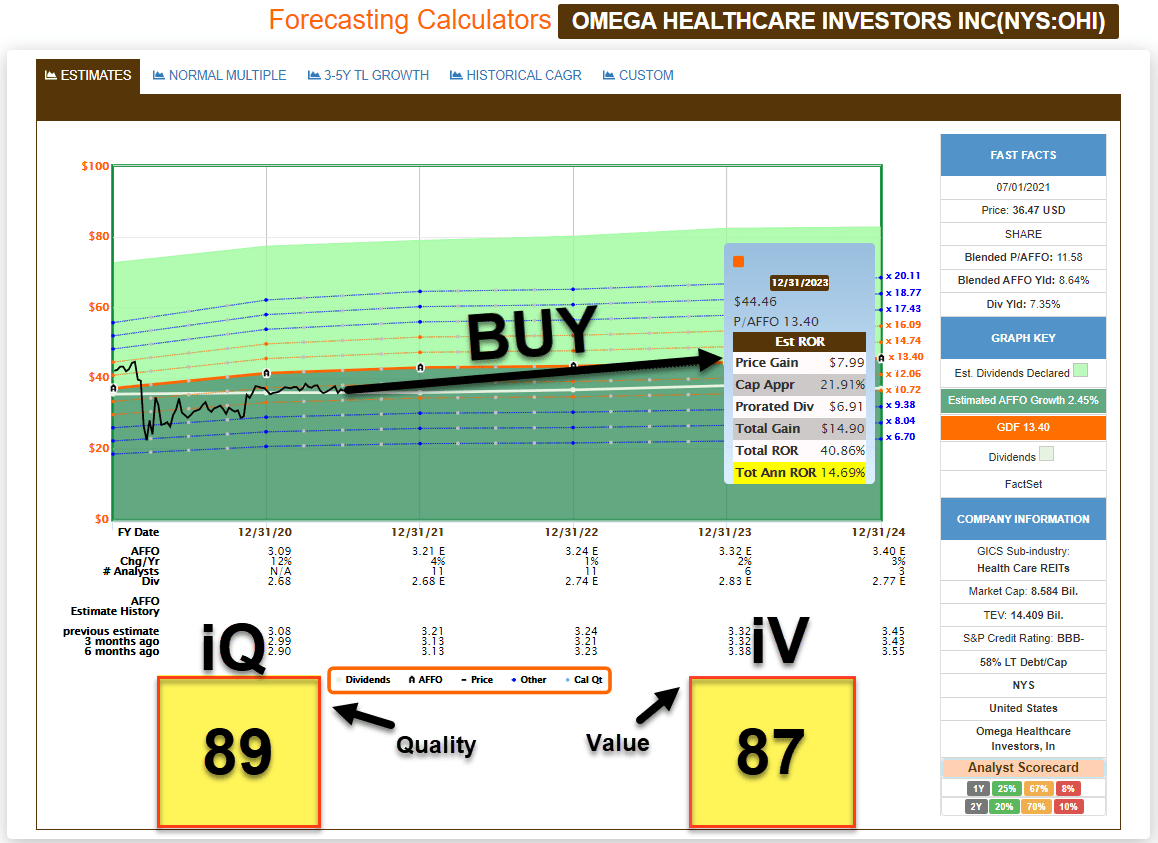
Task: Select the CUSTOM tab
Action: coord(638,75)
